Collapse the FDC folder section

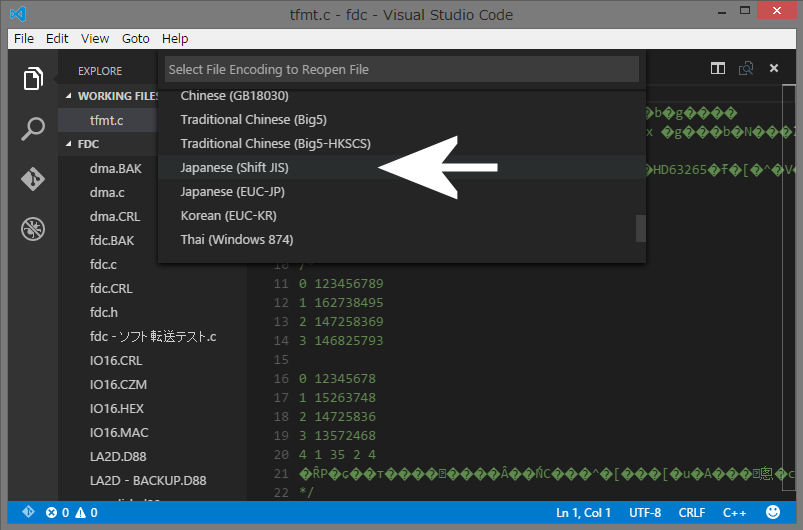[69, 144]
